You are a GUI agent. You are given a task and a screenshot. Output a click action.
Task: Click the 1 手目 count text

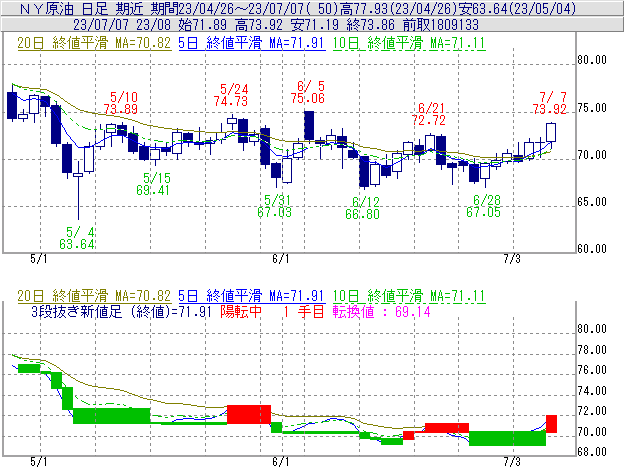[x=304, y=311]
